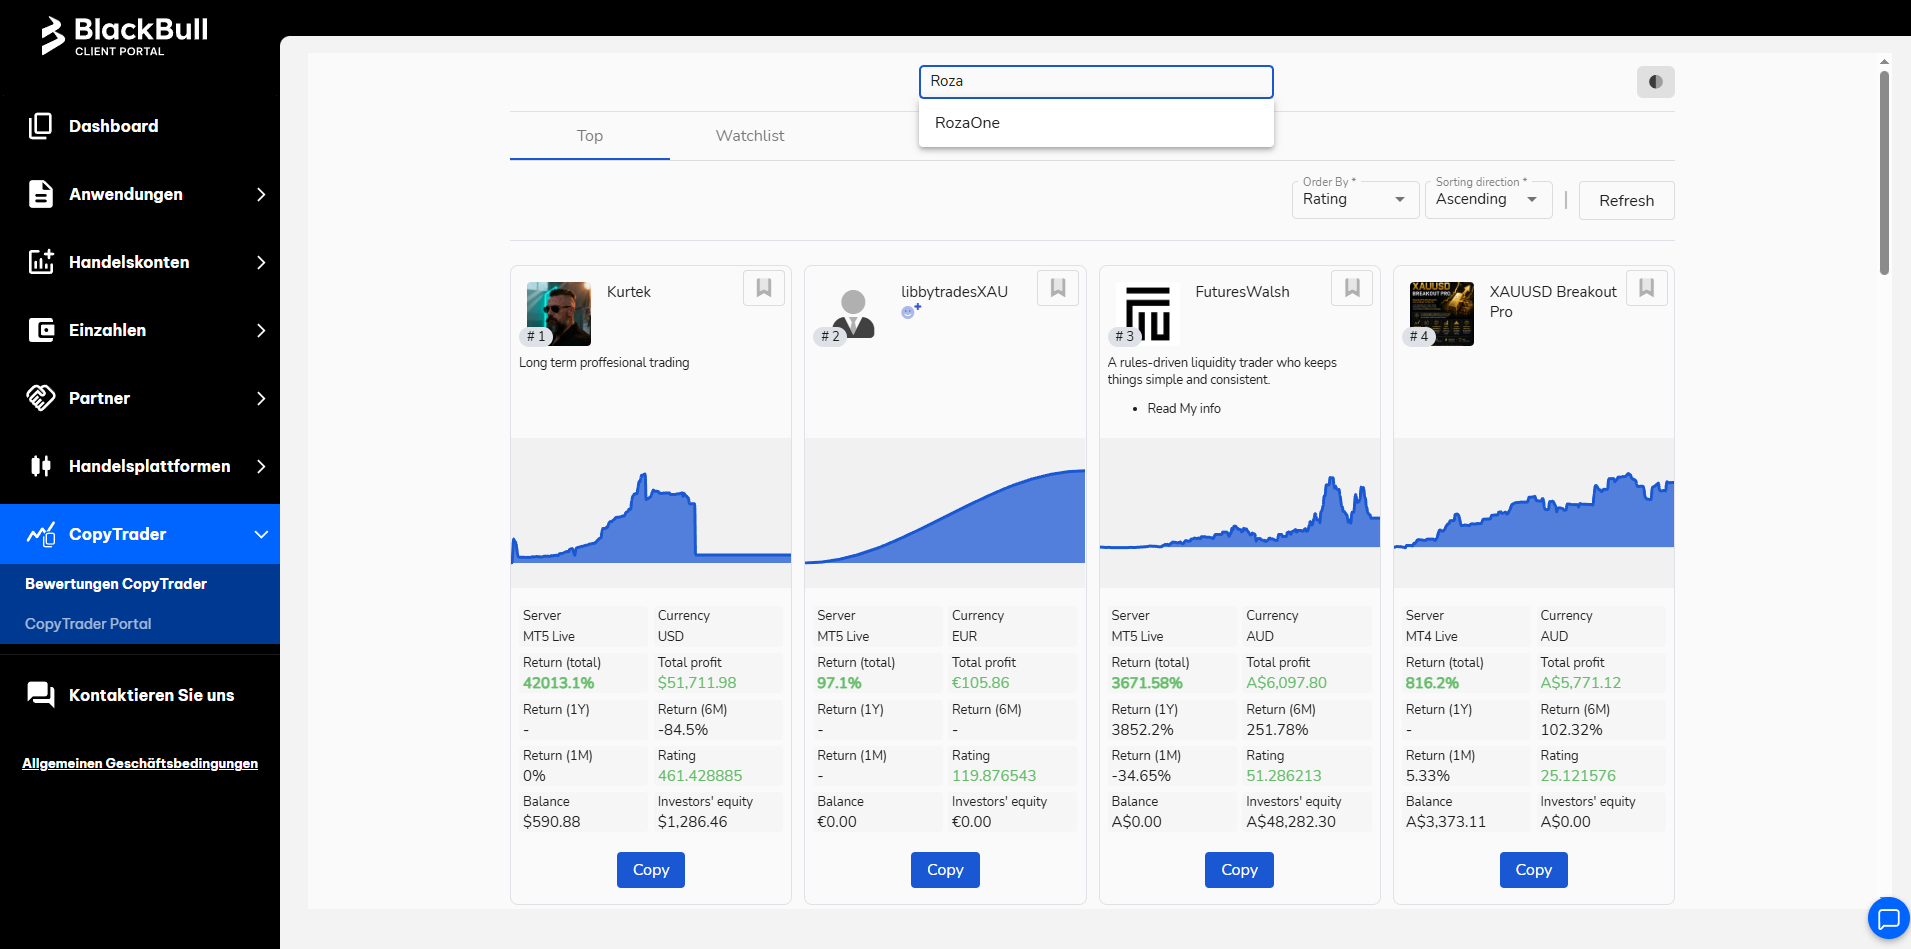Screen dimensions: 1911x949
Task: Expand the Handelsplattformen menu chevron
Action: (x=261, y=466)
